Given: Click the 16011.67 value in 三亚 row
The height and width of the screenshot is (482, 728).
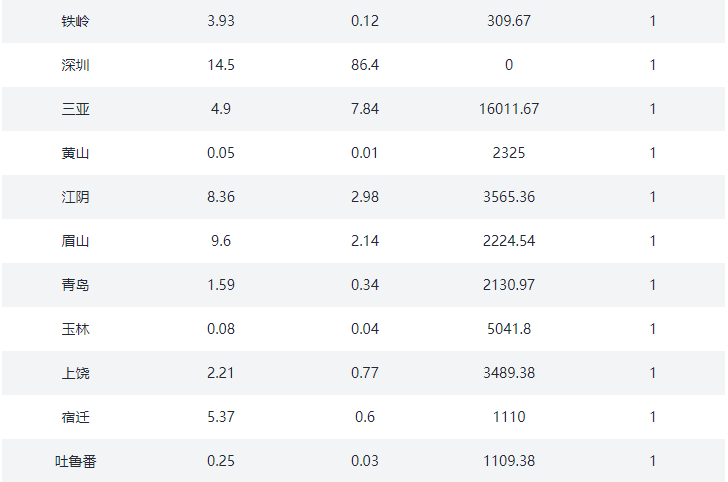Looking at the screenshot, I should pyautogui.click(x=509, y=109).
